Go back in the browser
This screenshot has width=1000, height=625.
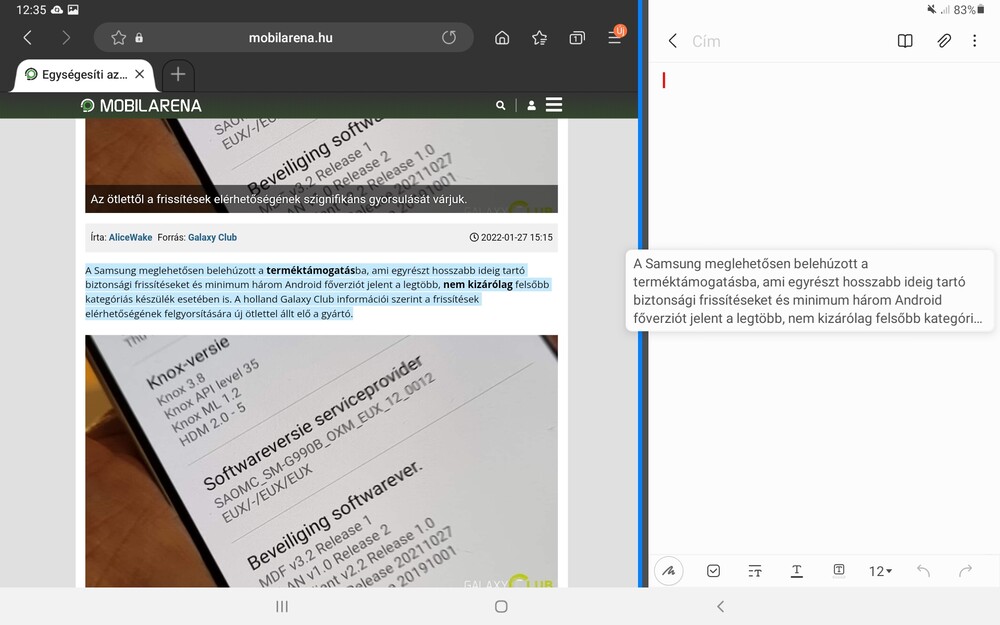(x=27, y=38)
